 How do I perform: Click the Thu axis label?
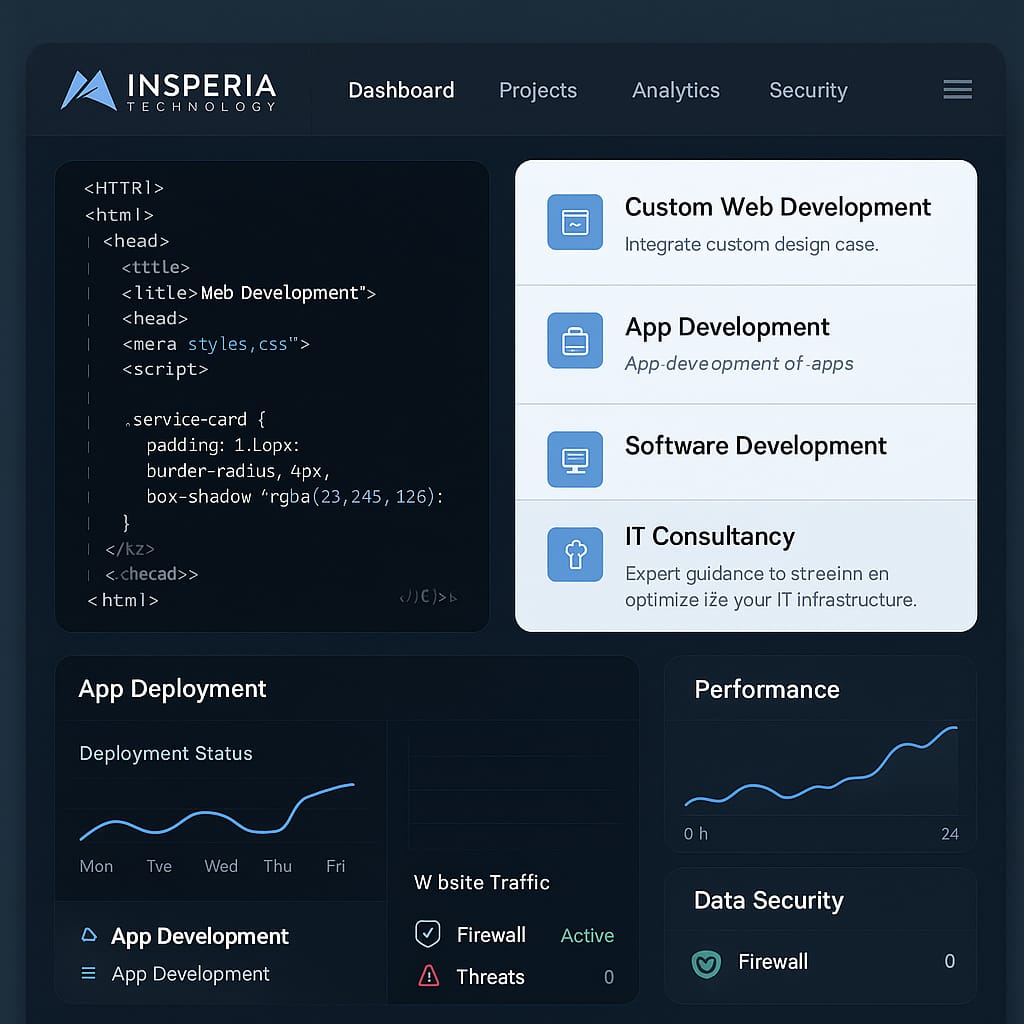(278, 866)
